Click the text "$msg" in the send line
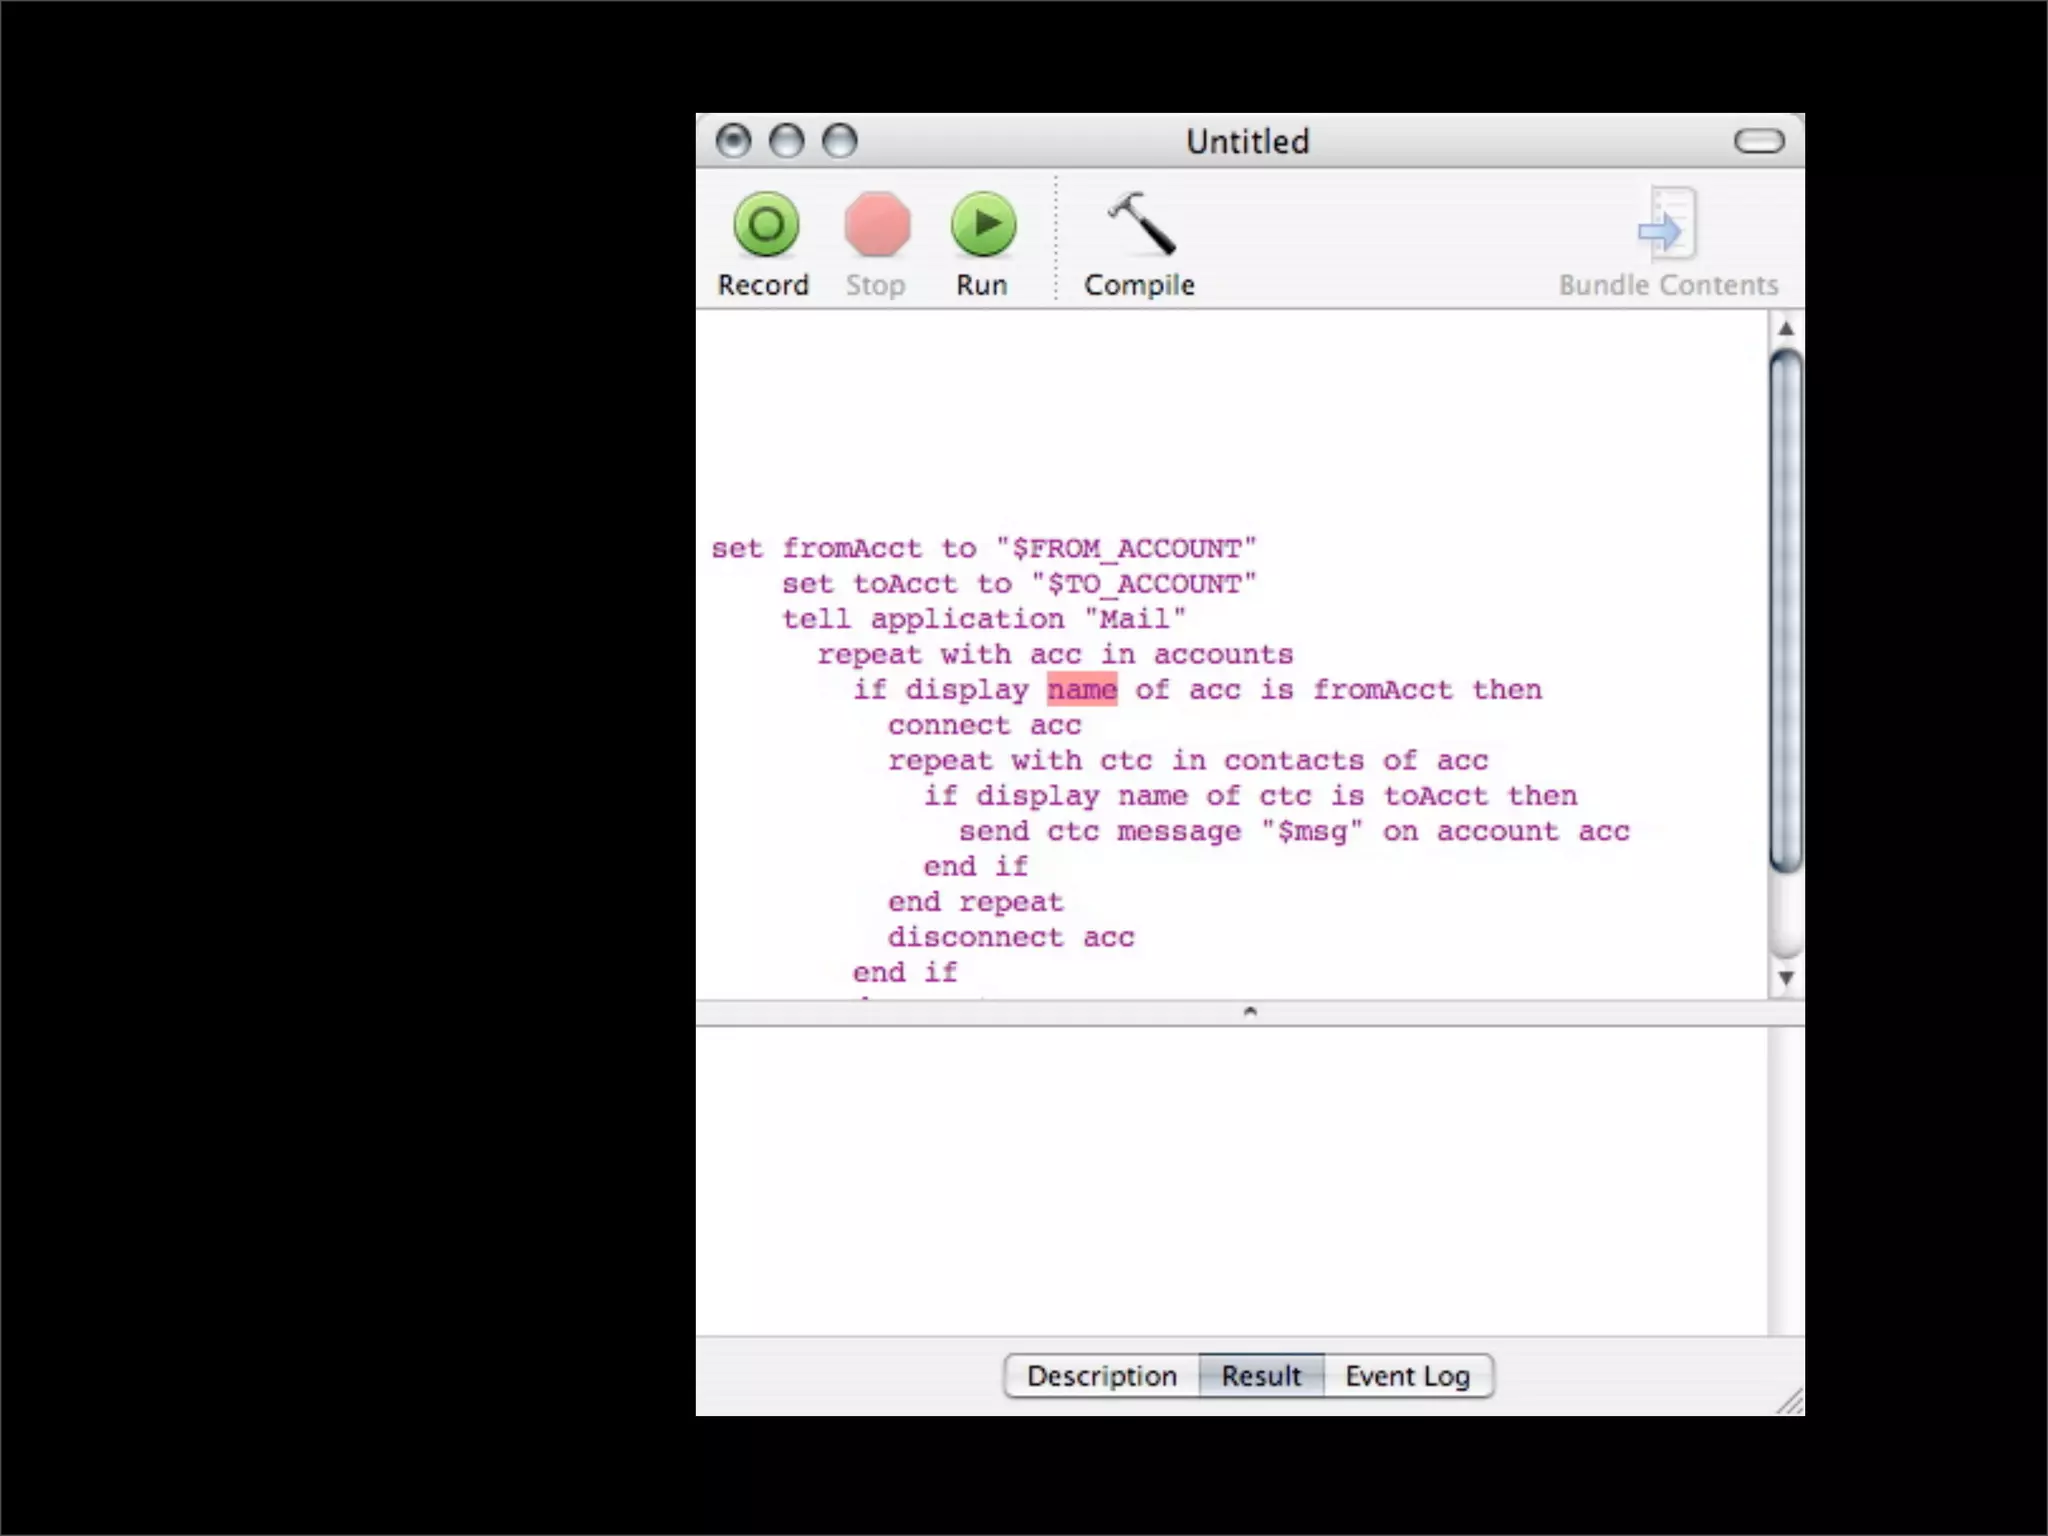The width and height of the screenshot is (2048, 1536). click(x=1312, y=831)
